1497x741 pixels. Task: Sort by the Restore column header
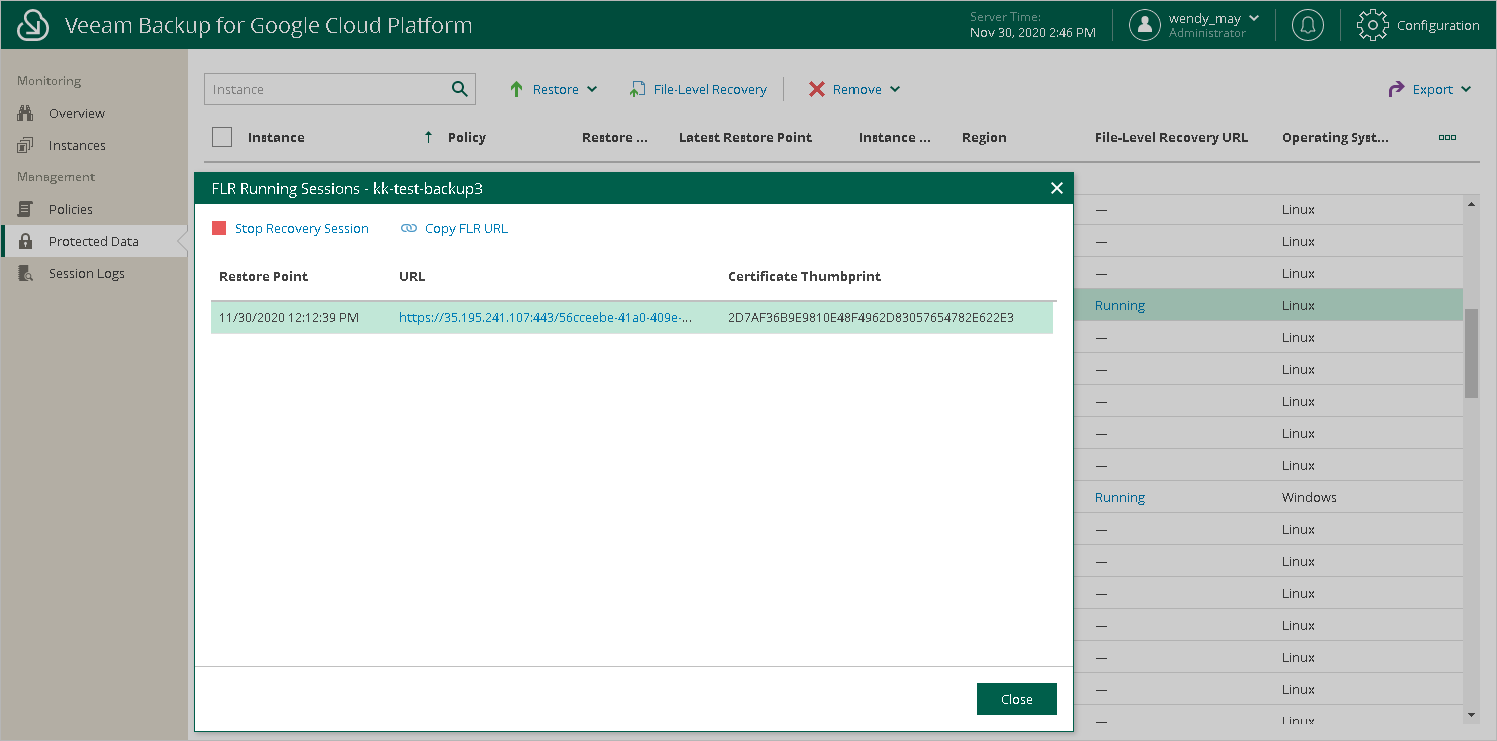615,137
